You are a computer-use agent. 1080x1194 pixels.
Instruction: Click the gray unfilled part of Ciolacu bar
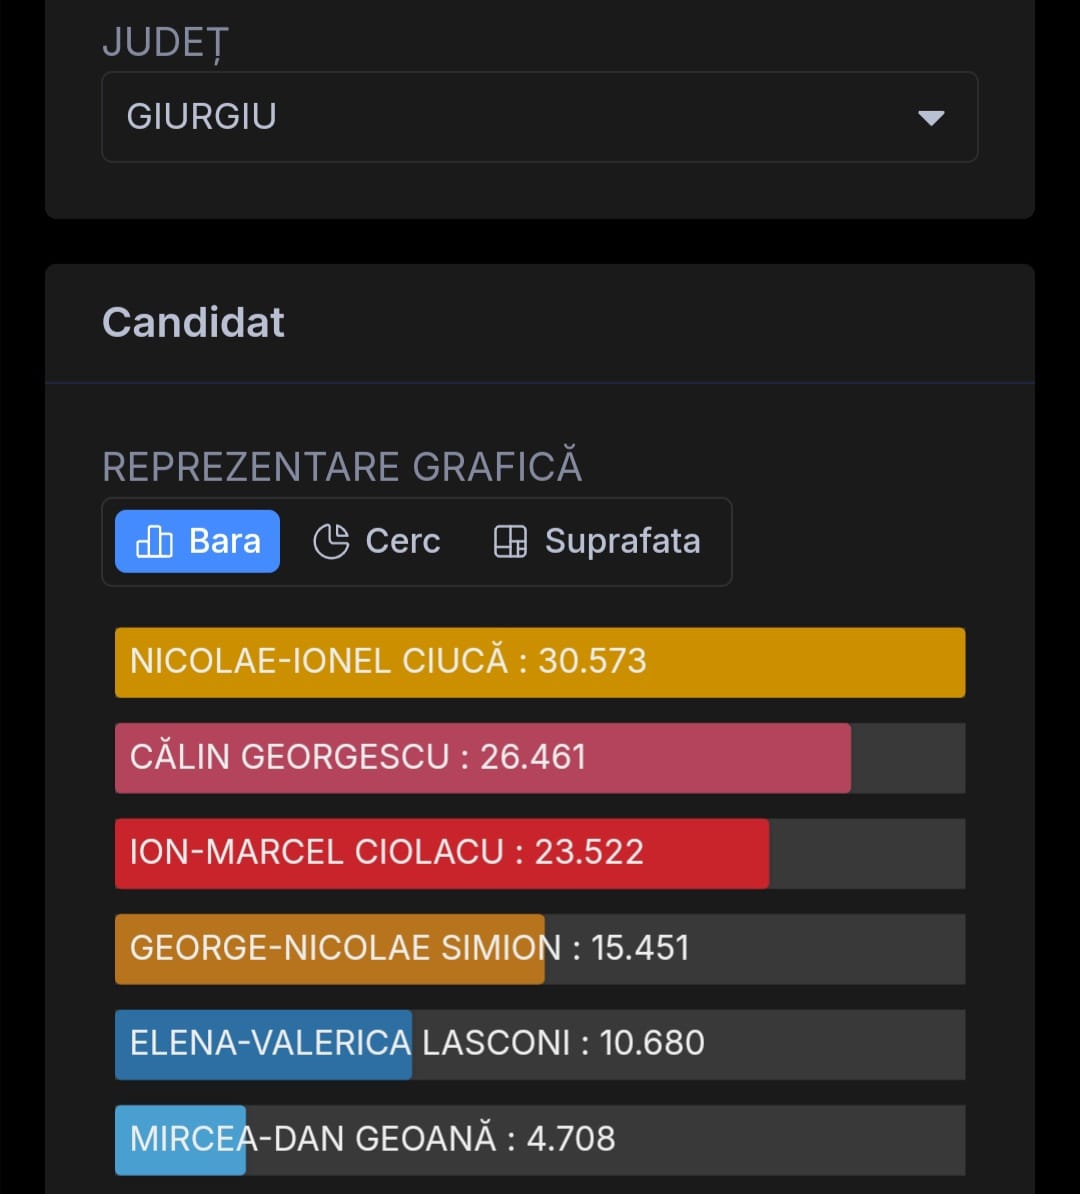point(867,853)
